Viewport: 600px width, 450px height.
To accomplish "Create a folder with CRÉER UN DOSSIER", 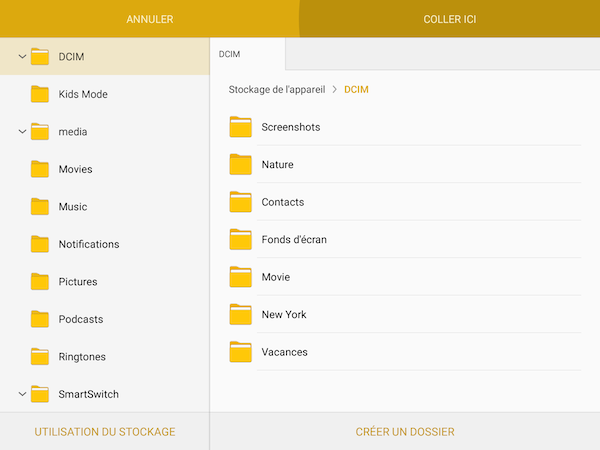I will pos(405,432).
